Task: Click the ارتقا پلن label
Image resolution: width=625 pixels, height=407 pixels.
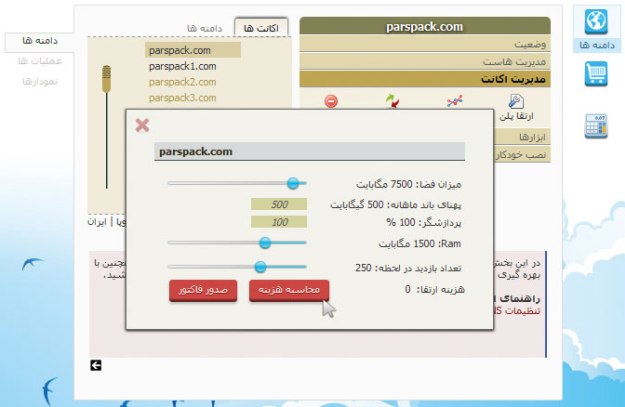Action: [x=516, y=116]
